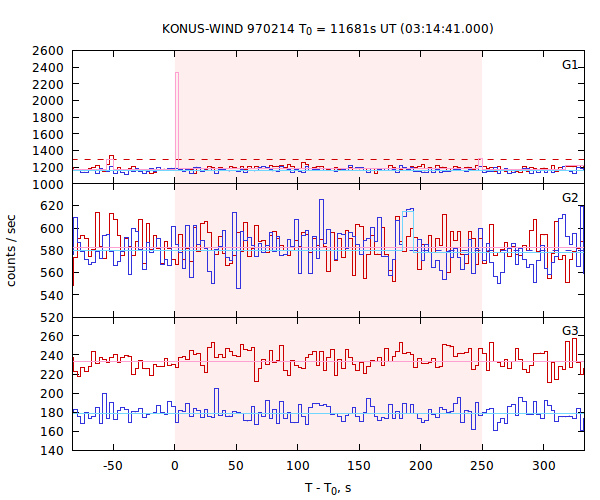This screenshot has height=500, width=600.
Task: Click the G1 y-axis value 2000
Action: coord(48,101)
